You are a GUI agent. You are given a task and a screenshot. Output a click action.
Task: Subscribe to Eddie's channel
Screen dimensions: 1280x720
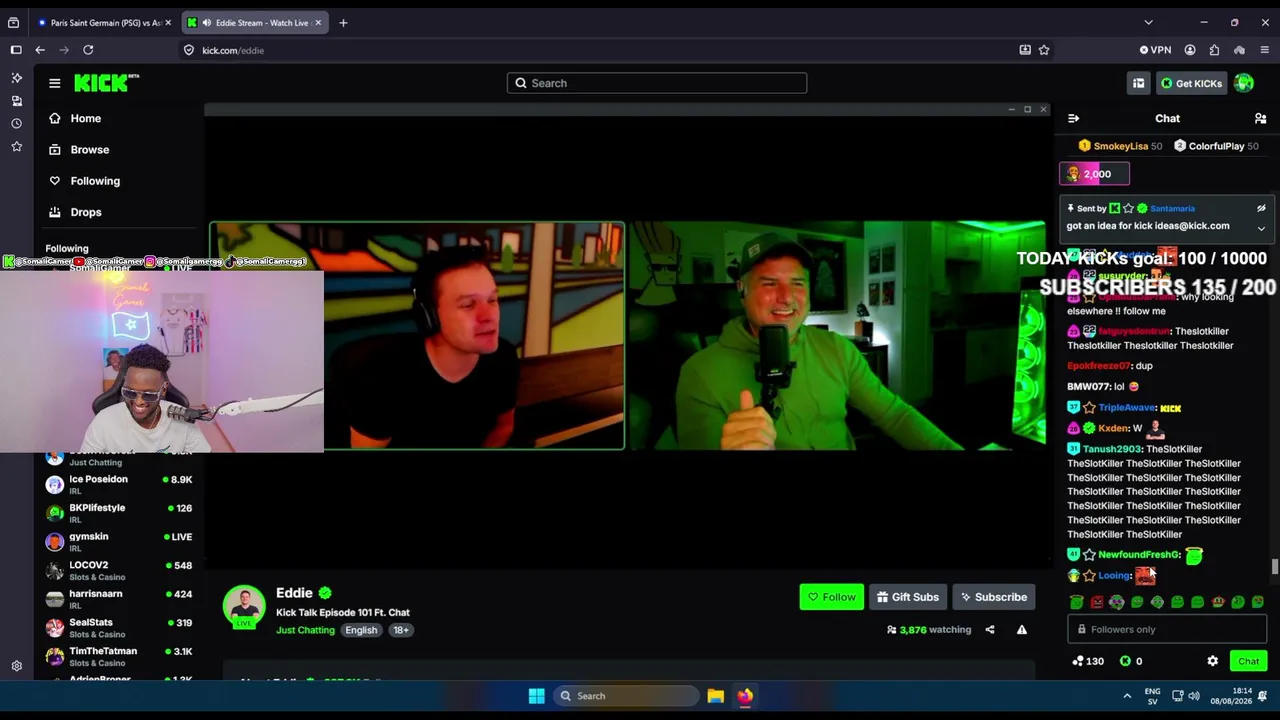994,597
